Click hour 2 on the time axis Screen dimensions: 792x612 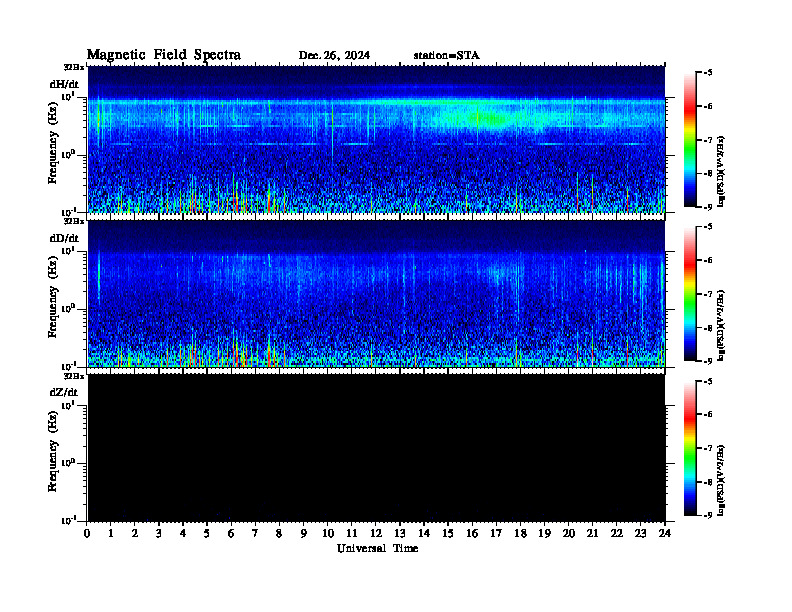pyautogui.click(x=135, y=534)
